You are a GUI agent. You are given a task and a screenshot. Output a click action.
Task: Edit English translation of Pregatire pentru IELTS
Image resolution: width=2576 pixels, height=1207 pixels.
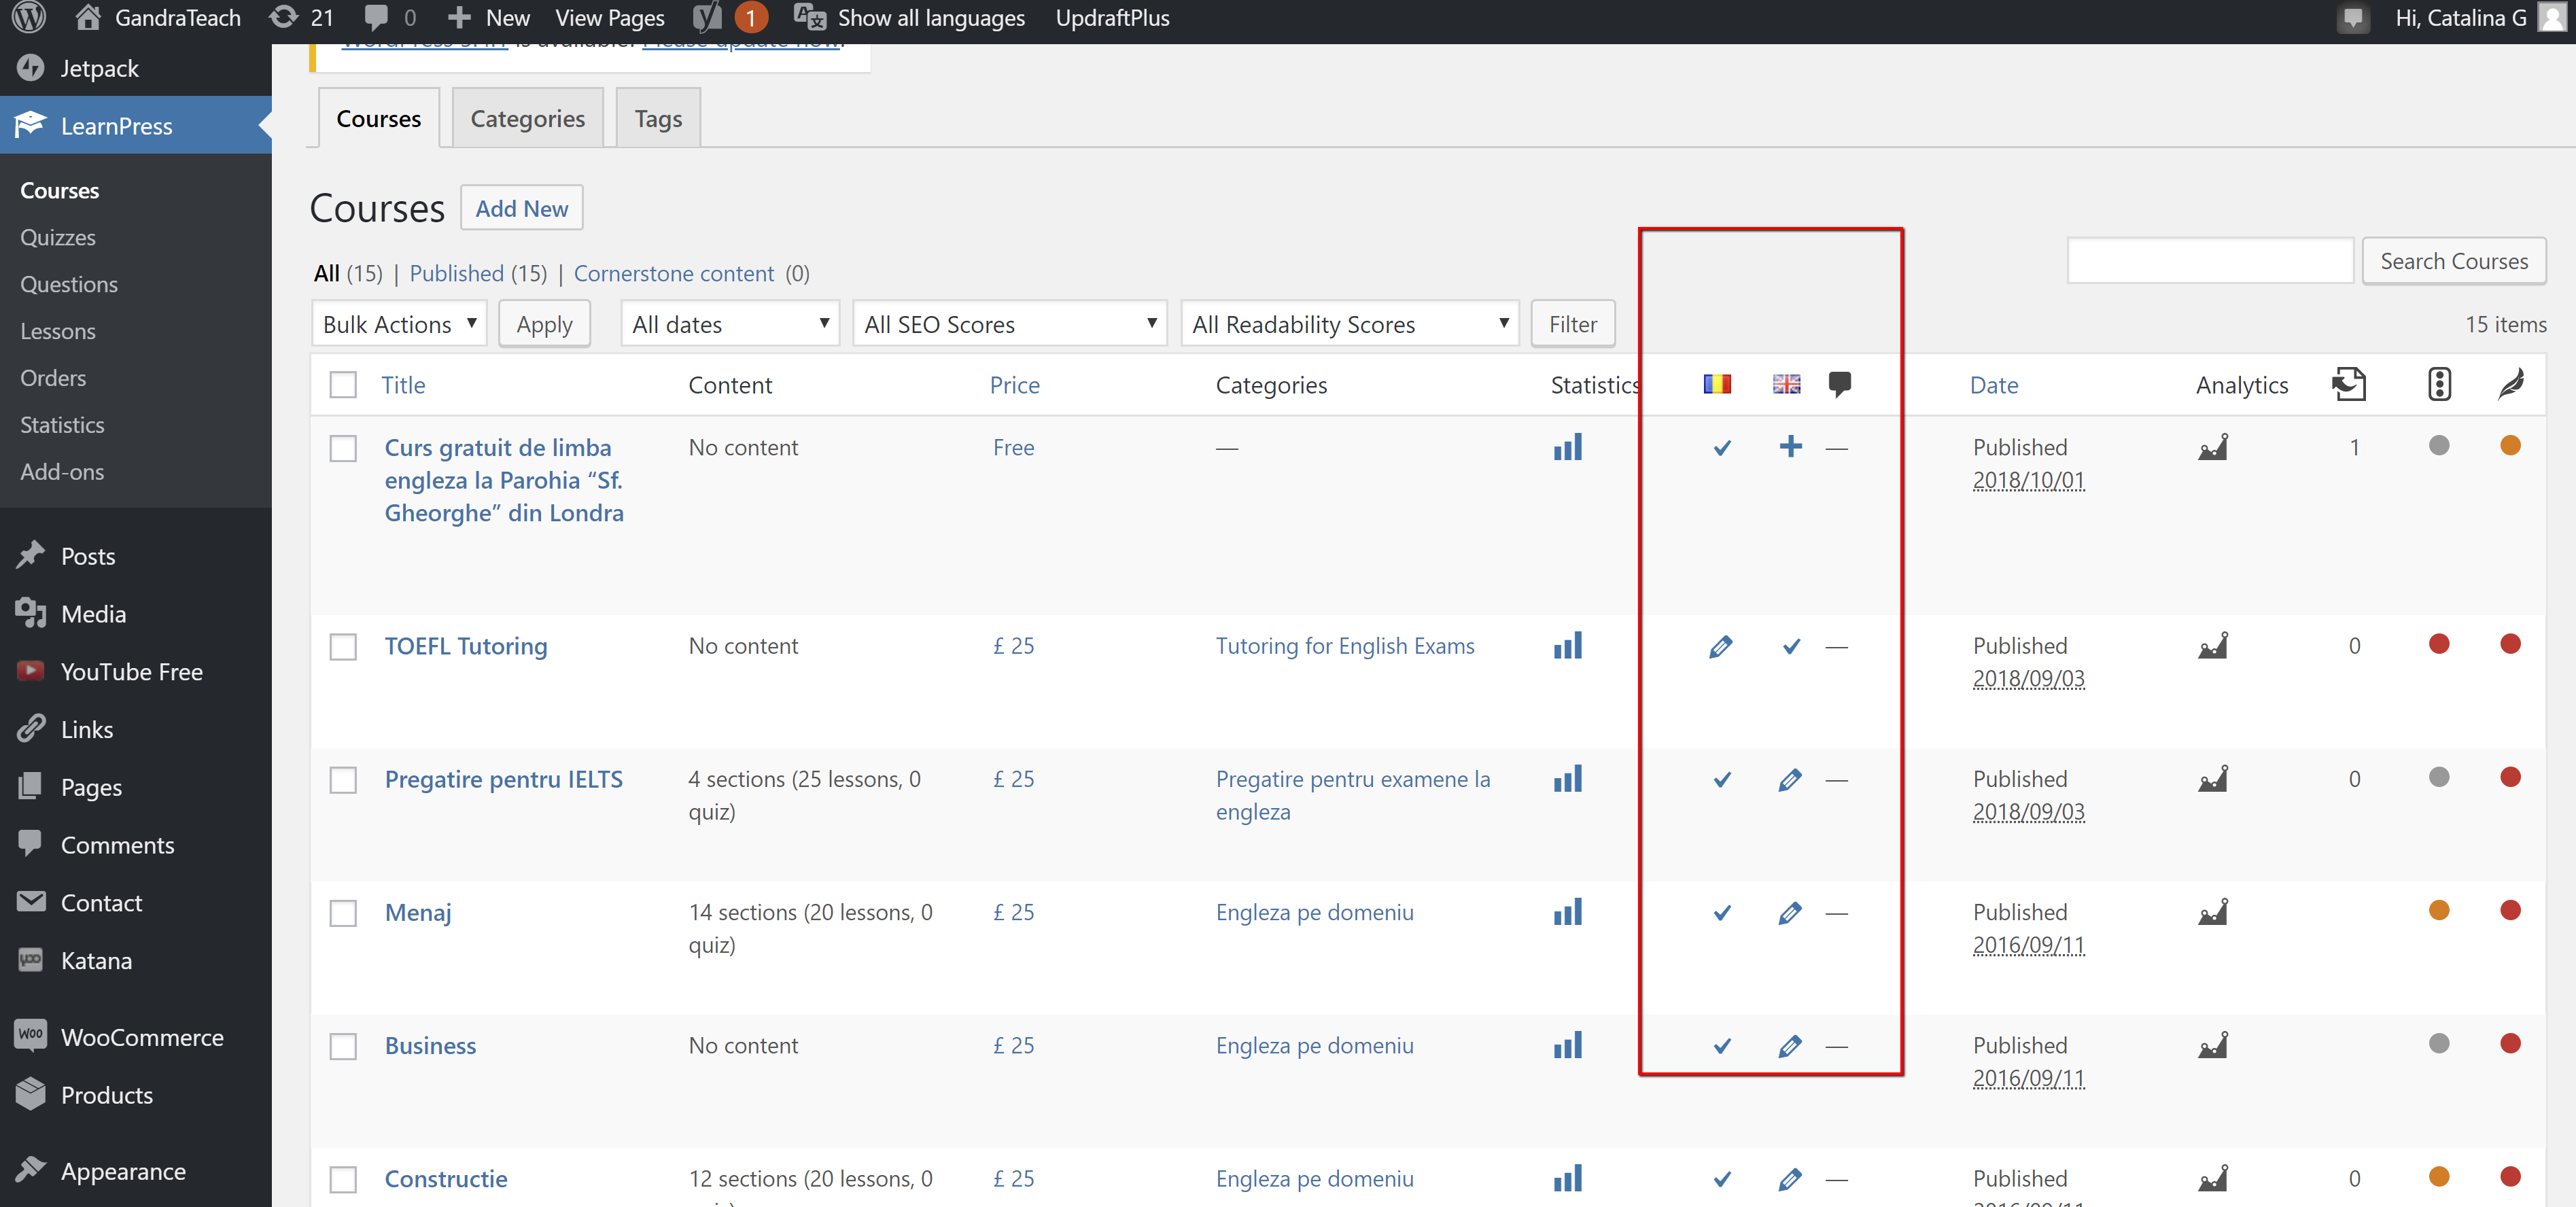click(x=1790, y=780)
